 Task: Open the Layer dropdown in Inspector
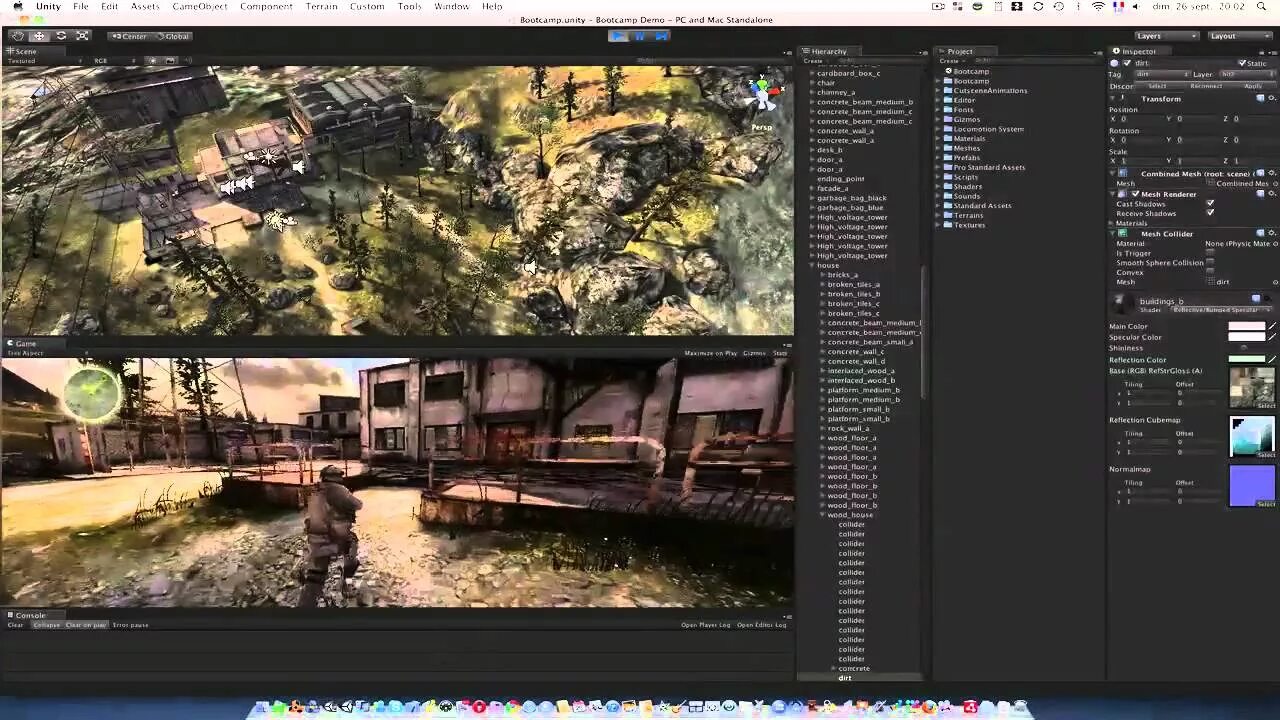coord(1246,74)
